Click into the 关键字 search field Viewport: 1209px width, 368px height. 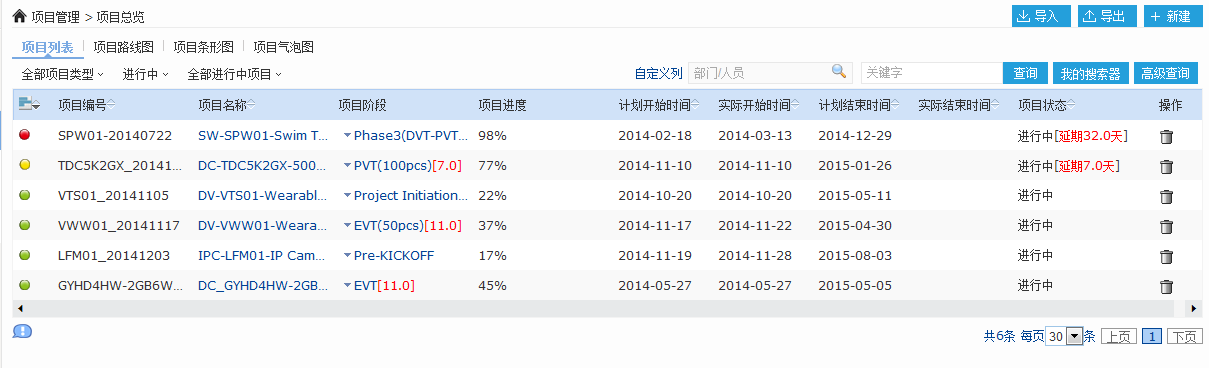point(931,73)
